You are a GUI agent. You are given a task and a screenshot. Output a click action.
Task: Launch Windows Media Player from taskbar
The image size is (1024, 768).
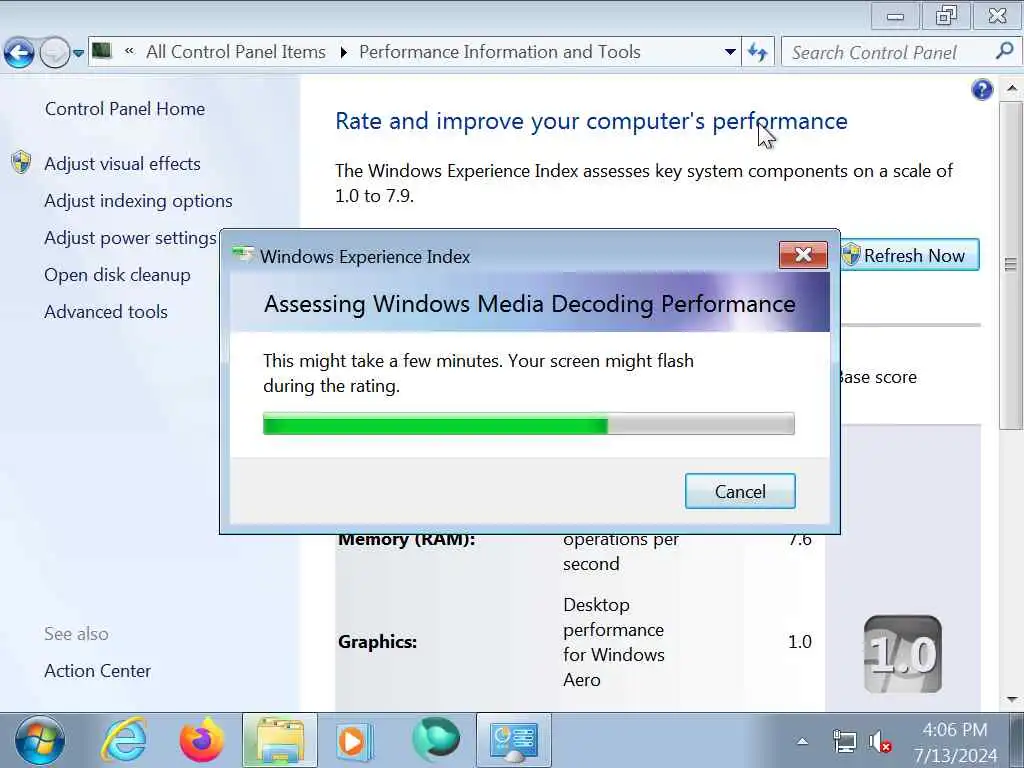tap(354, 741)
